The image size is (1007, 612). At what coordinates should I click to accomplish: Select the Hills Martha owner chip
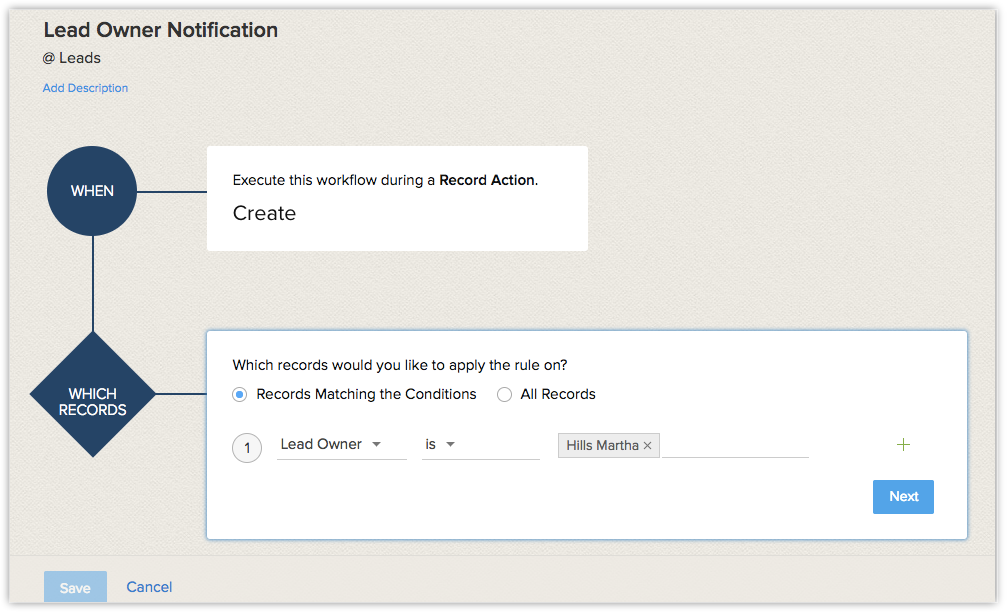(602, 446)
